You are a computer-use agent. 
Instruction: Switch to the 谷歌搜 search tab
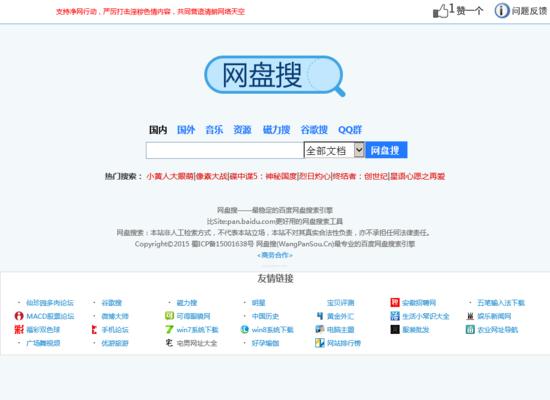click(314, 130)
